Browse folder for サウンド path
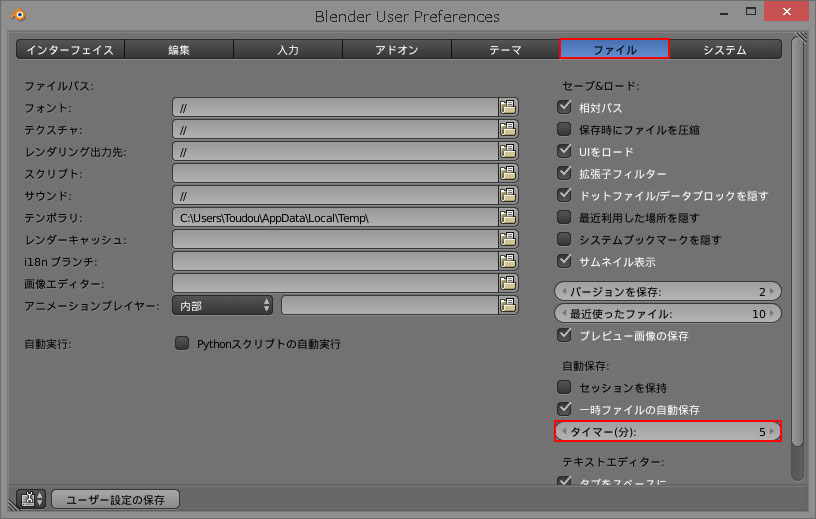 point(508,195)
